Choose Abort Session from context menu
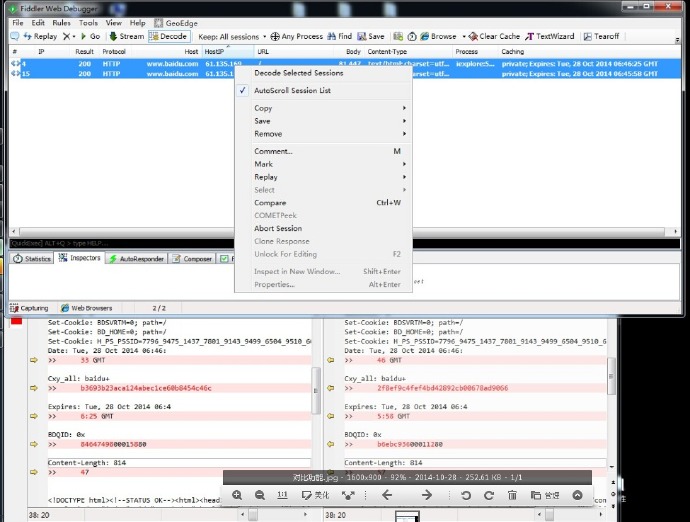The width and height of the screenshot is (690, 522). [323, 228]
